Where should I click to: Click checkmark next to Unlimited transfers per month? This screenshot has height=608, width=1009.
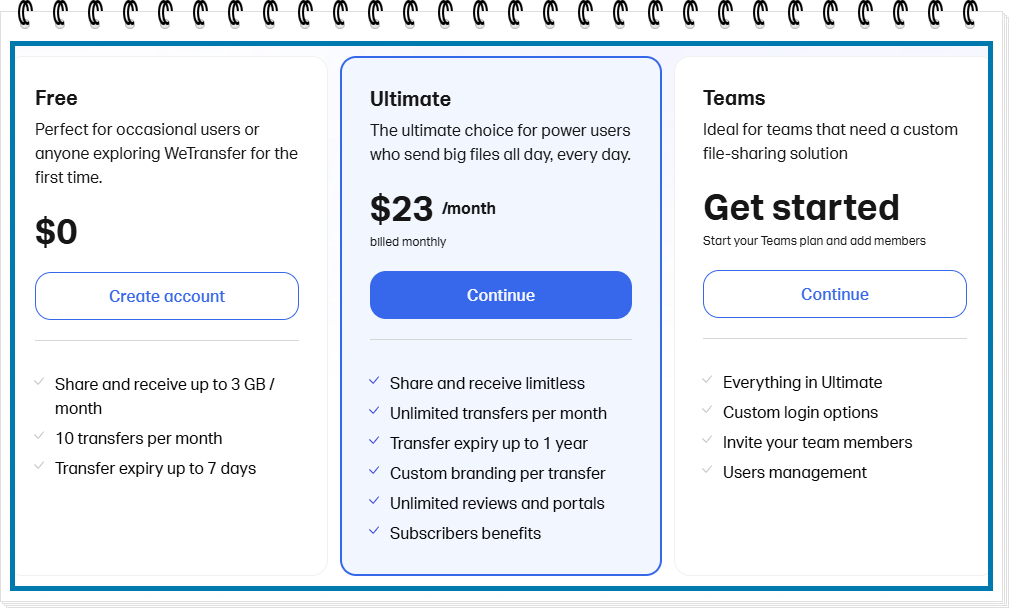(374, 410)
